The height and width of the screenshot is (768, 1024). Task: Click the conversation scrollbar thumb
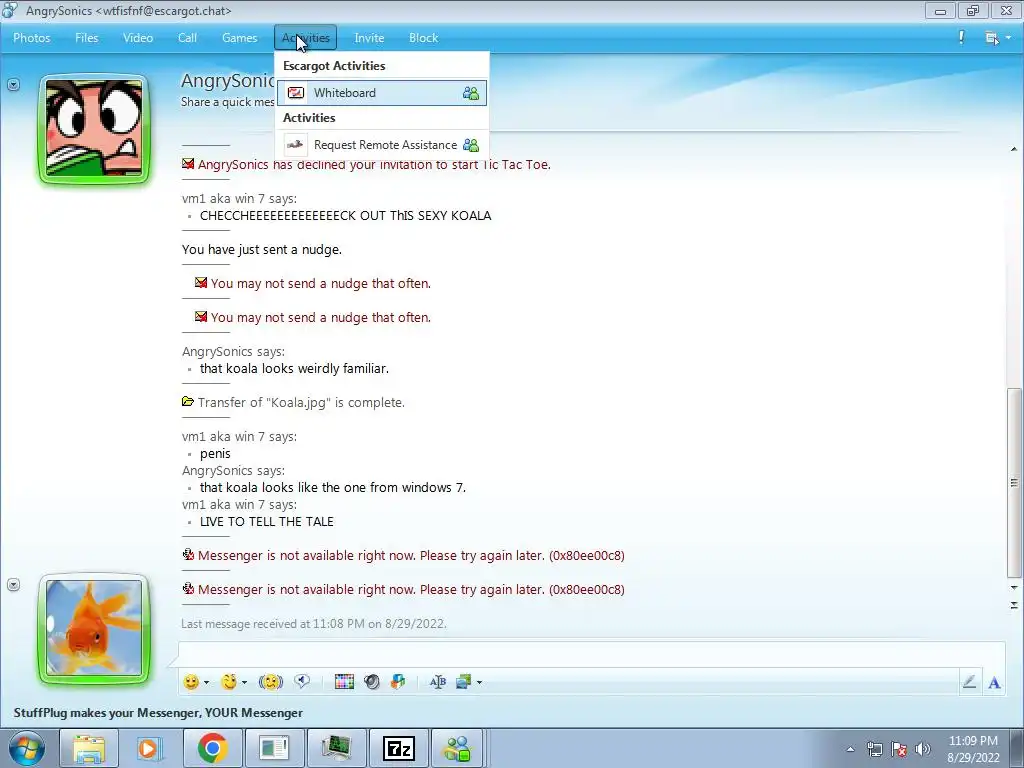[1014, 483]
